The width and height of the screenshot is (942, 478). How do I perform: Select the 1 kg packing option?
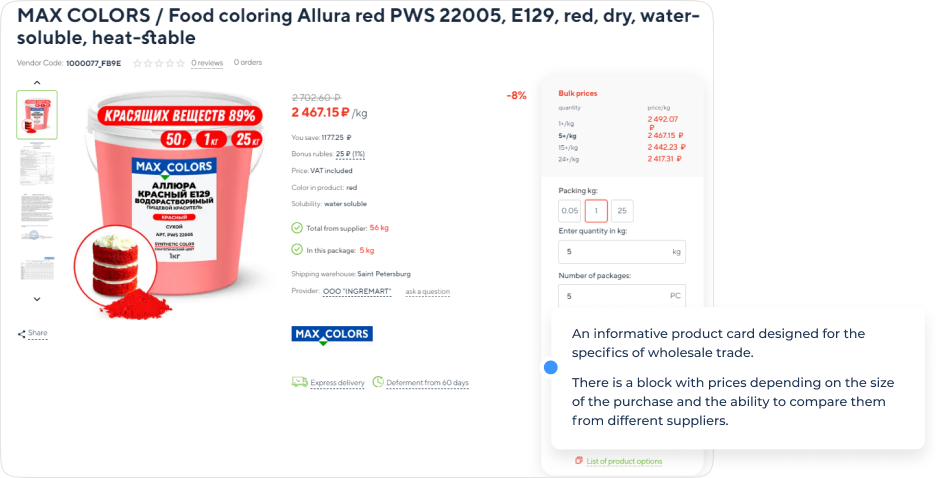[596, 211]
